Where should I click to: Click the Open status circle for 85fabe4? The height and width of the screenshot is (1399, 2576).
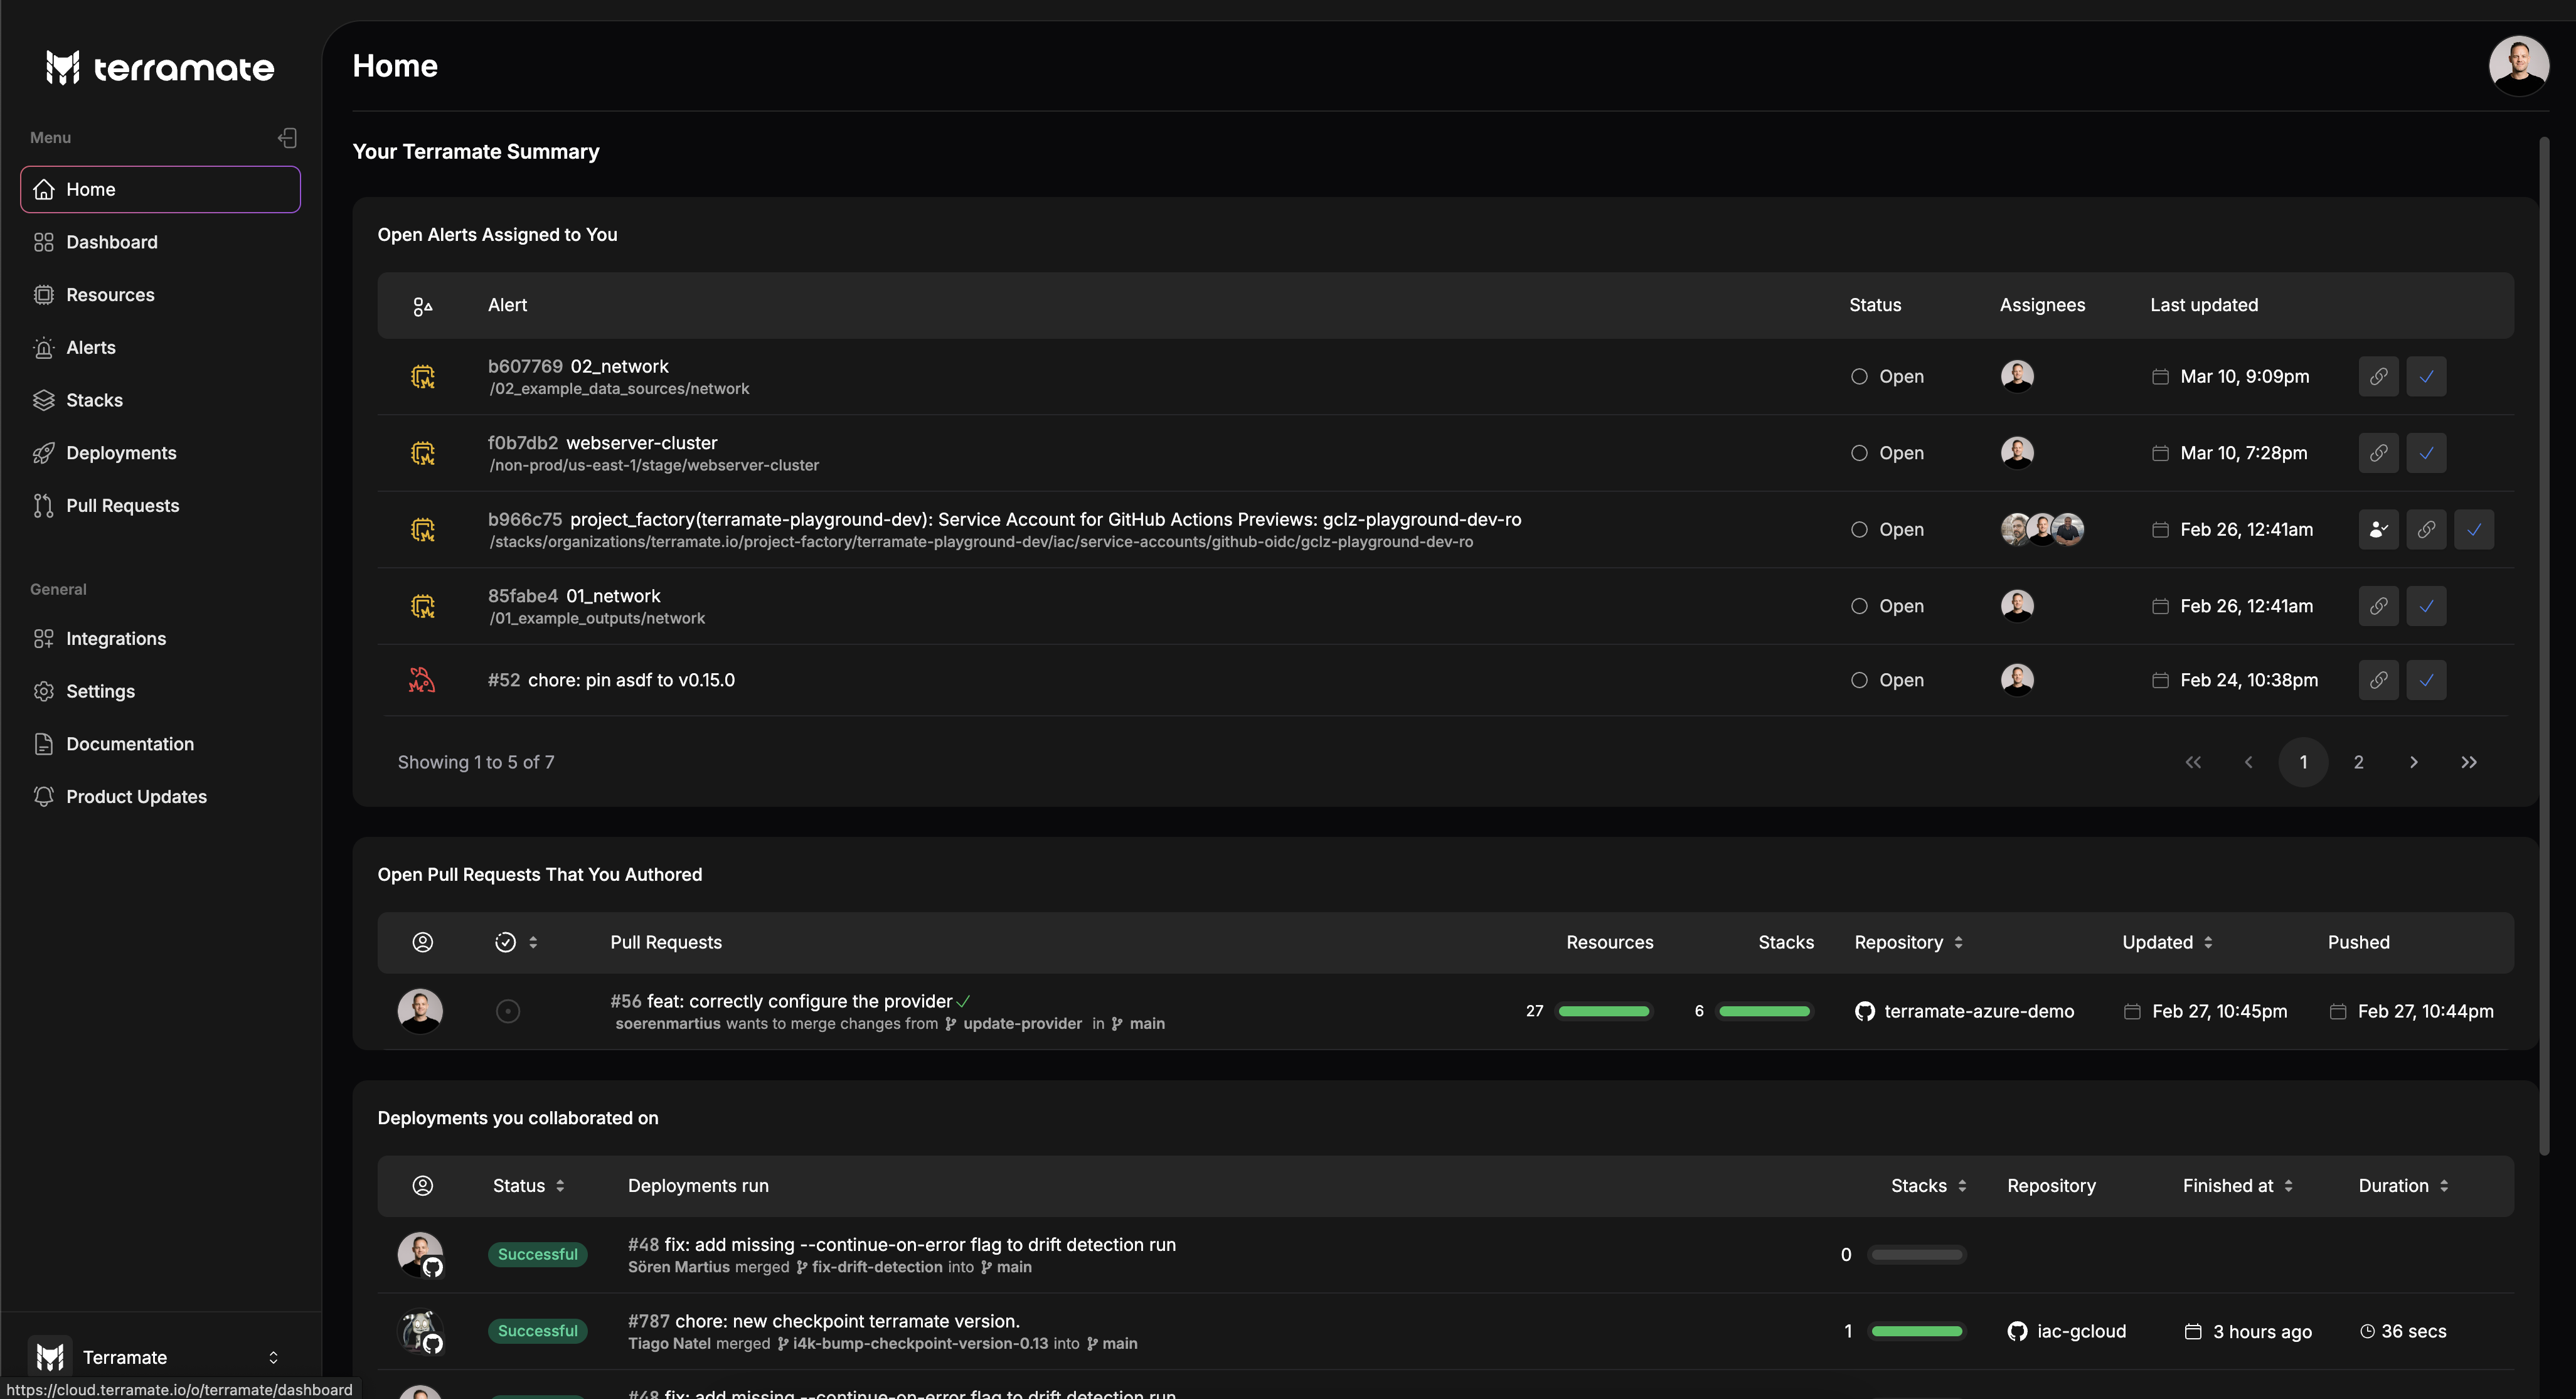pyautogui.click(x=1859, y=606)
